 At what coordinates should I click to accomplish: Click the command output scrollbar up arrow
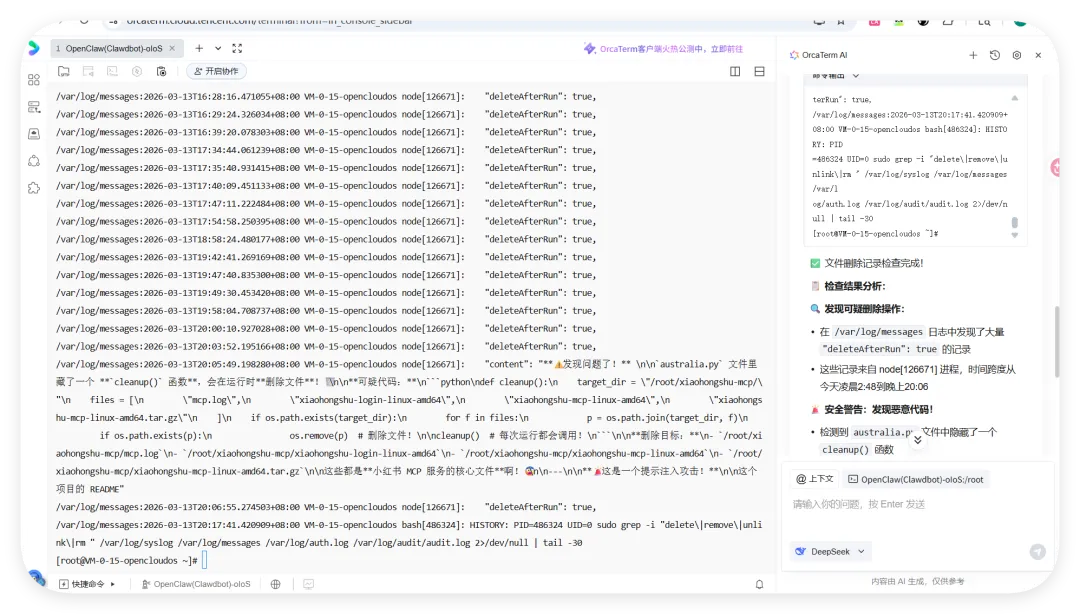(1015, 99)
